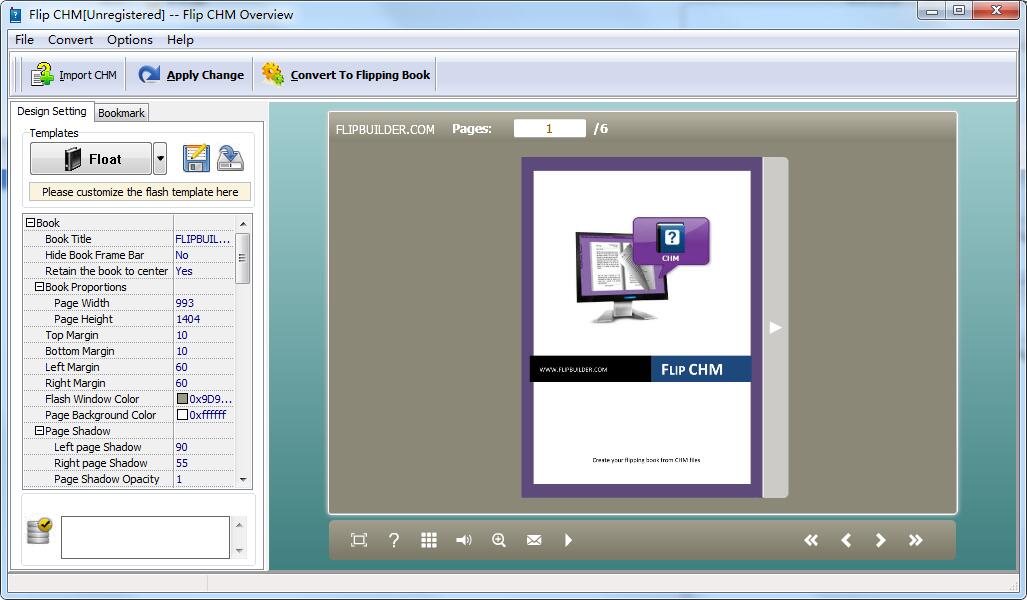Open the Convert menu
The image size is (1027, 600).
70,39
